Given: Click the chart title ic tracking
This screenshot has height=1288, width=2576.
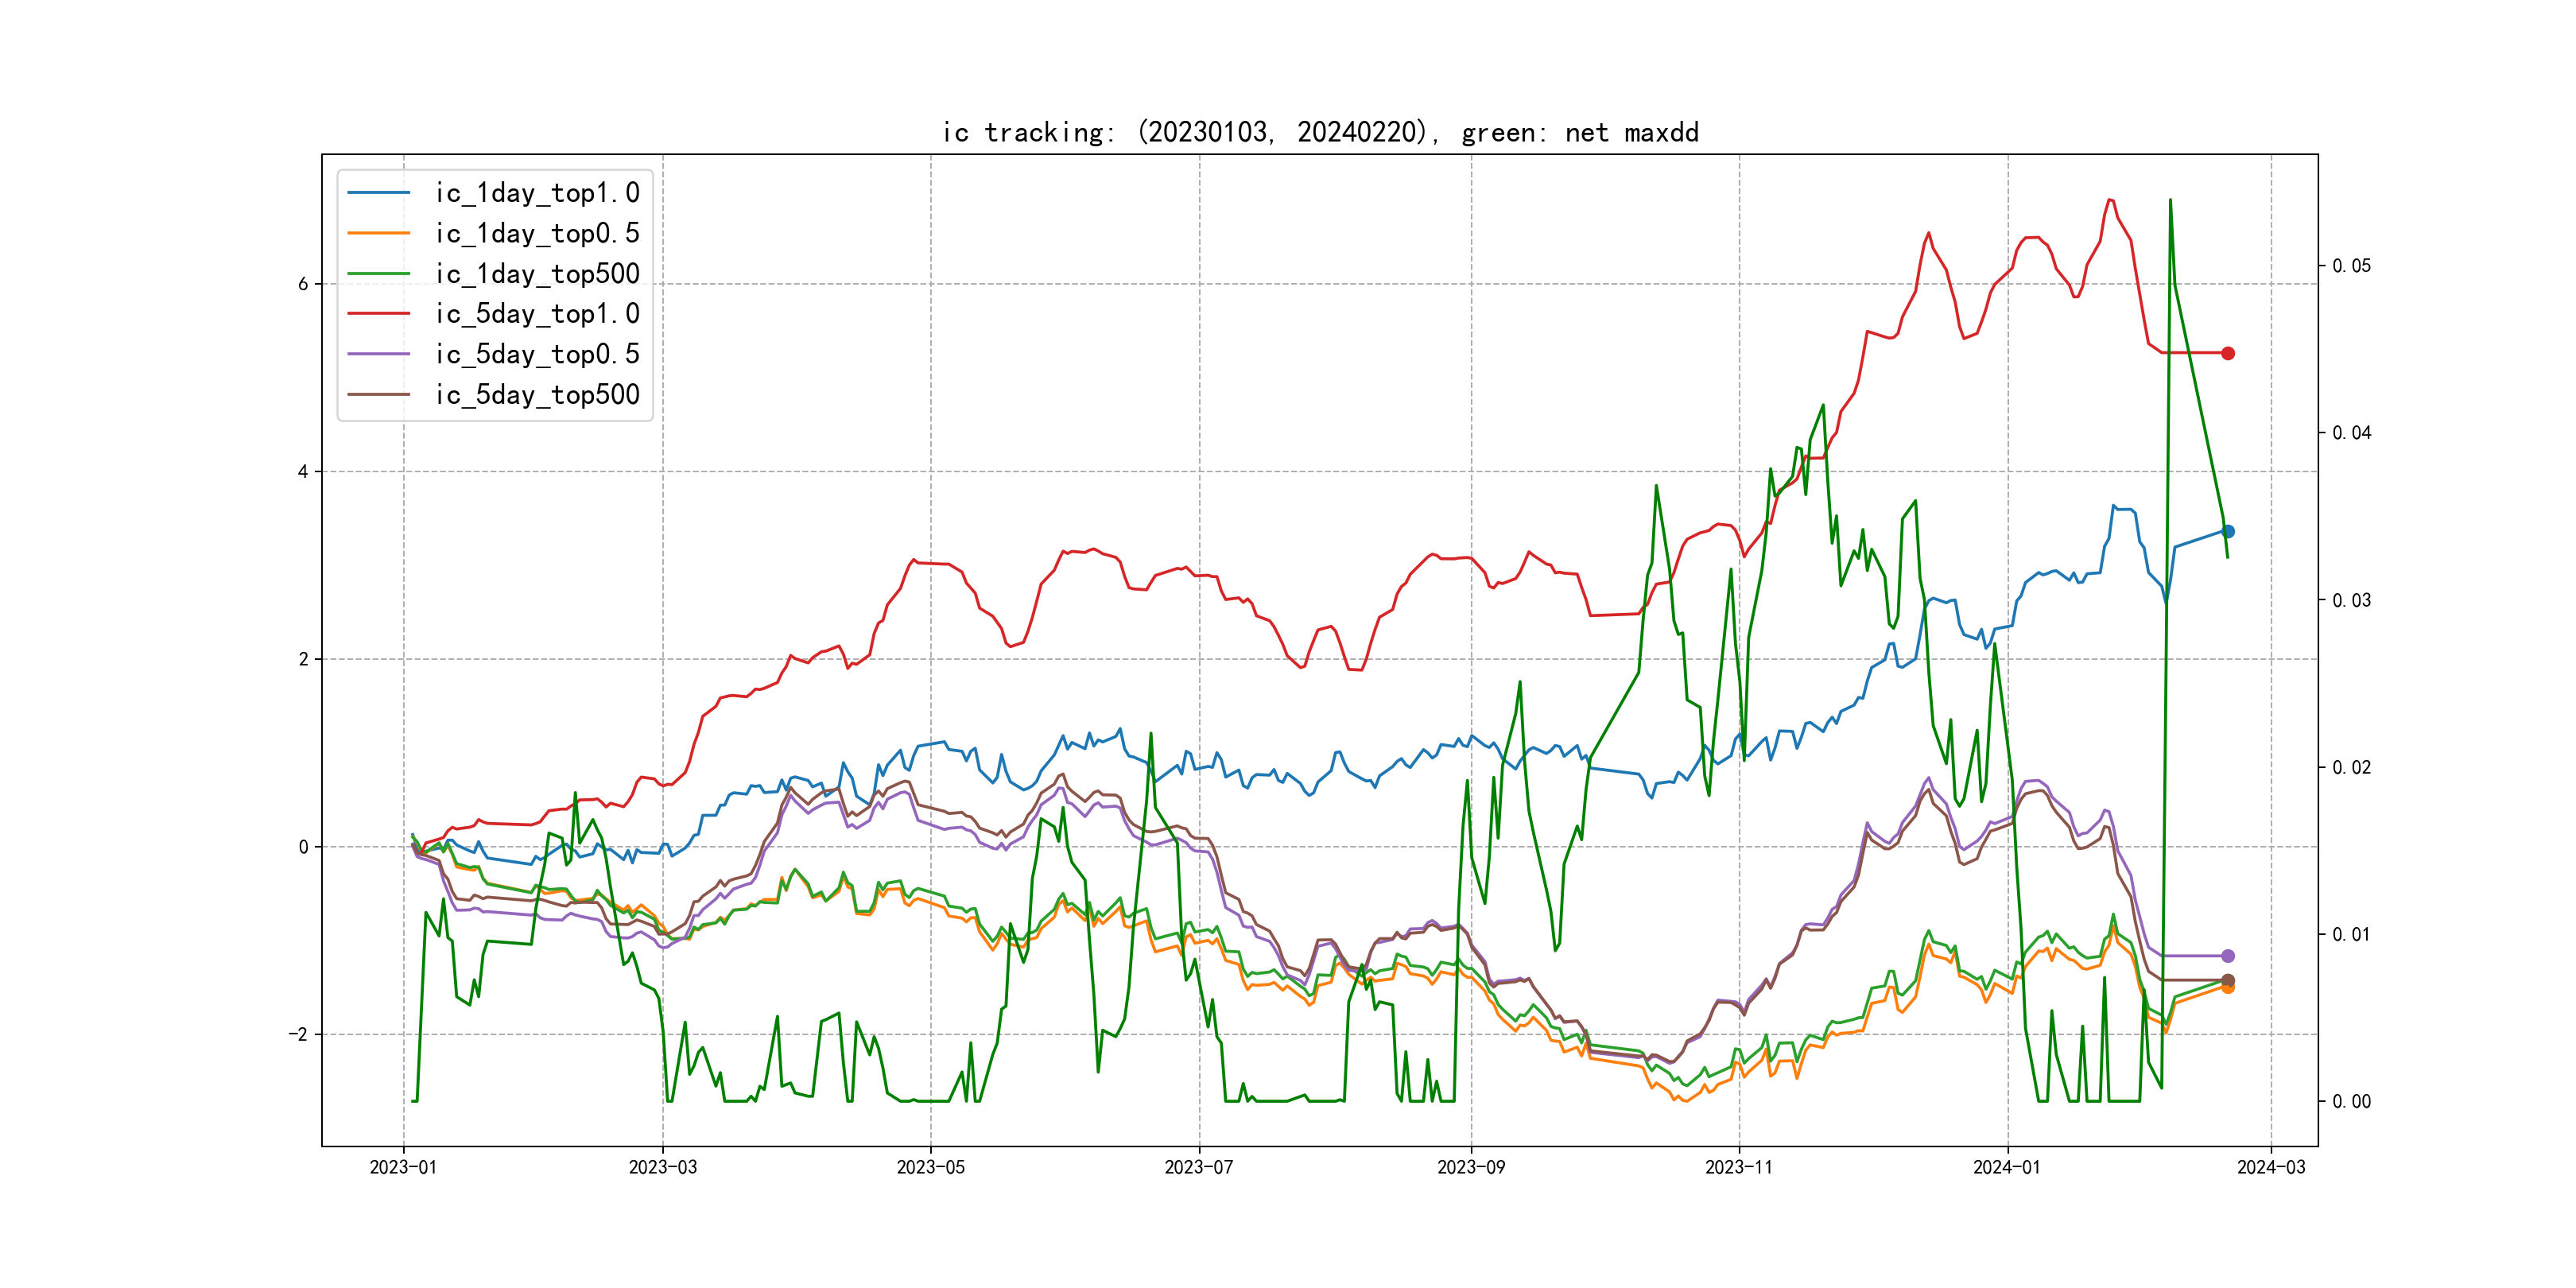Looking at the screenshot, I should coord(1320,132).
